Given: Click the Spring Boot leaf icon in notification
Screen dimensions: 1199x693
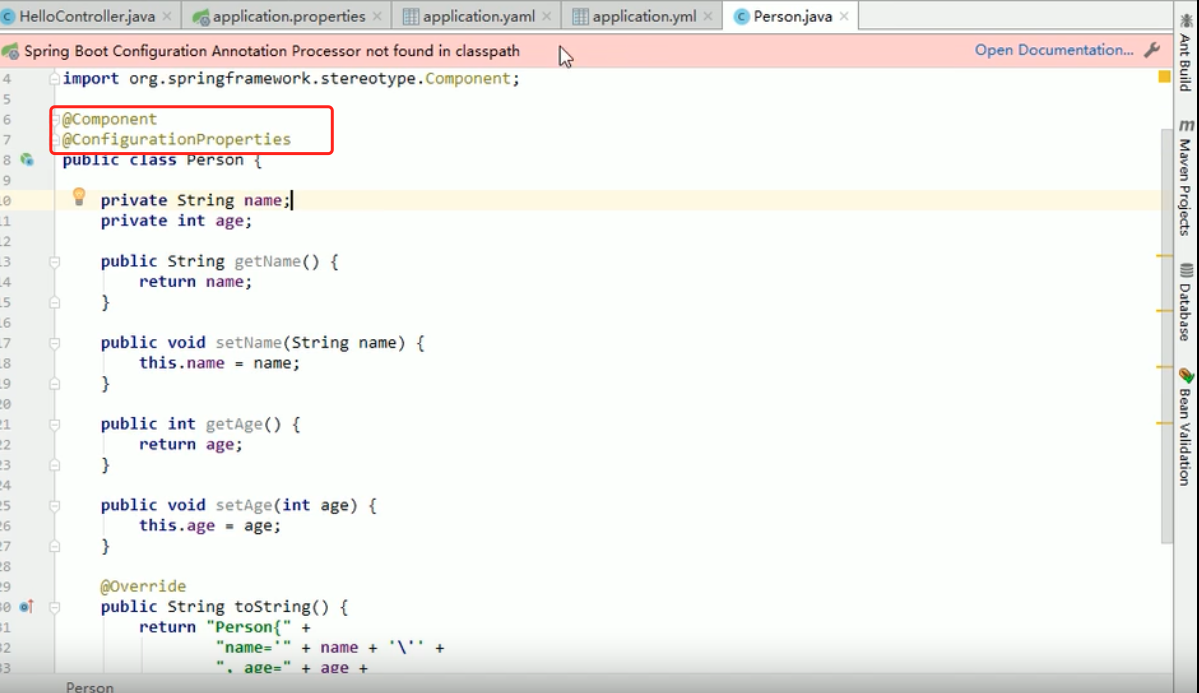Looking at the screenshot, I should pos(10,51).
